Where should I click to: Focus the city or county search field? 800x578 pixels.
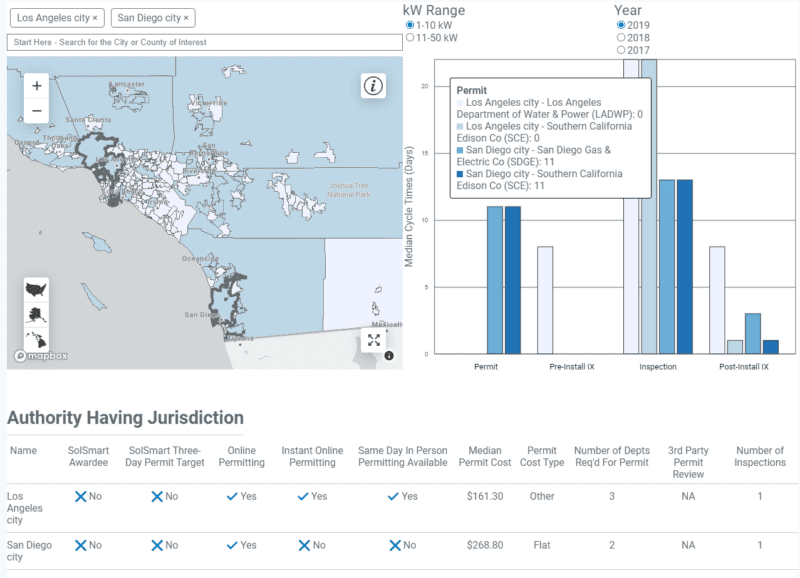coord(205,42)
